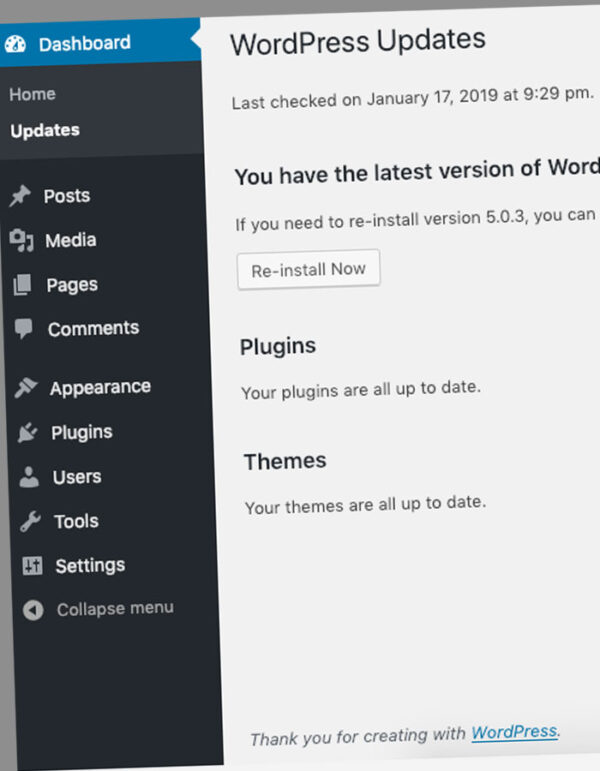Click the Collapse menu text
This screenshot has height=771, width=600.
(x=115, y=608)
